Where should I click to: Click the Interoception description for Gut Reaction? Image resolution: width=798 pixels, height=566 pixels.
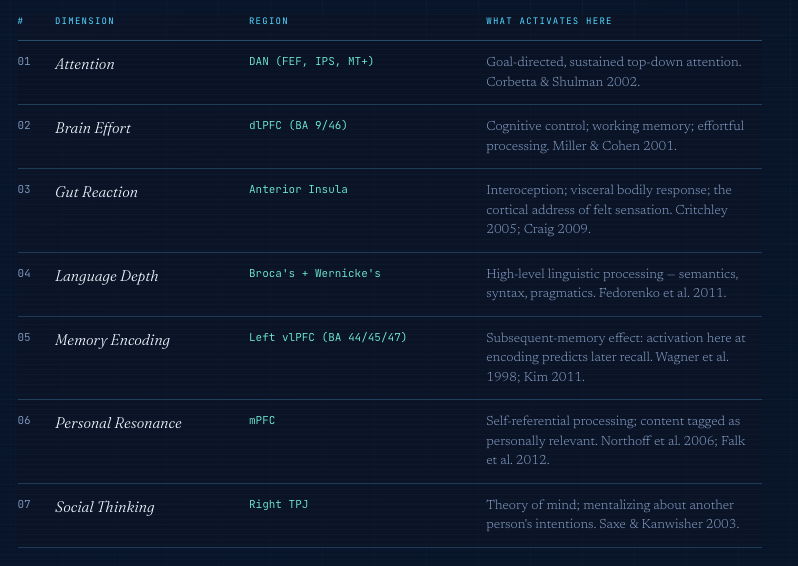click(609, 210)
